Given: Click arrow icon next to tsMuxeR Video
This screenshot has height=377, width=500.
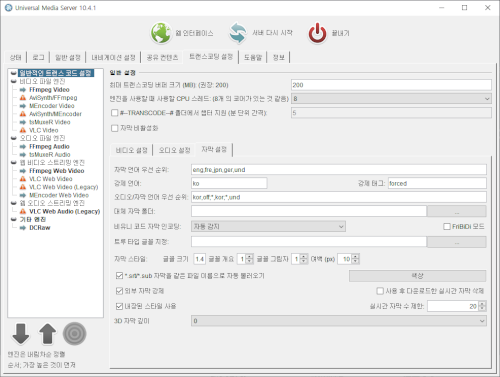Looking at the screenshot, I should [x=23, y=122].
